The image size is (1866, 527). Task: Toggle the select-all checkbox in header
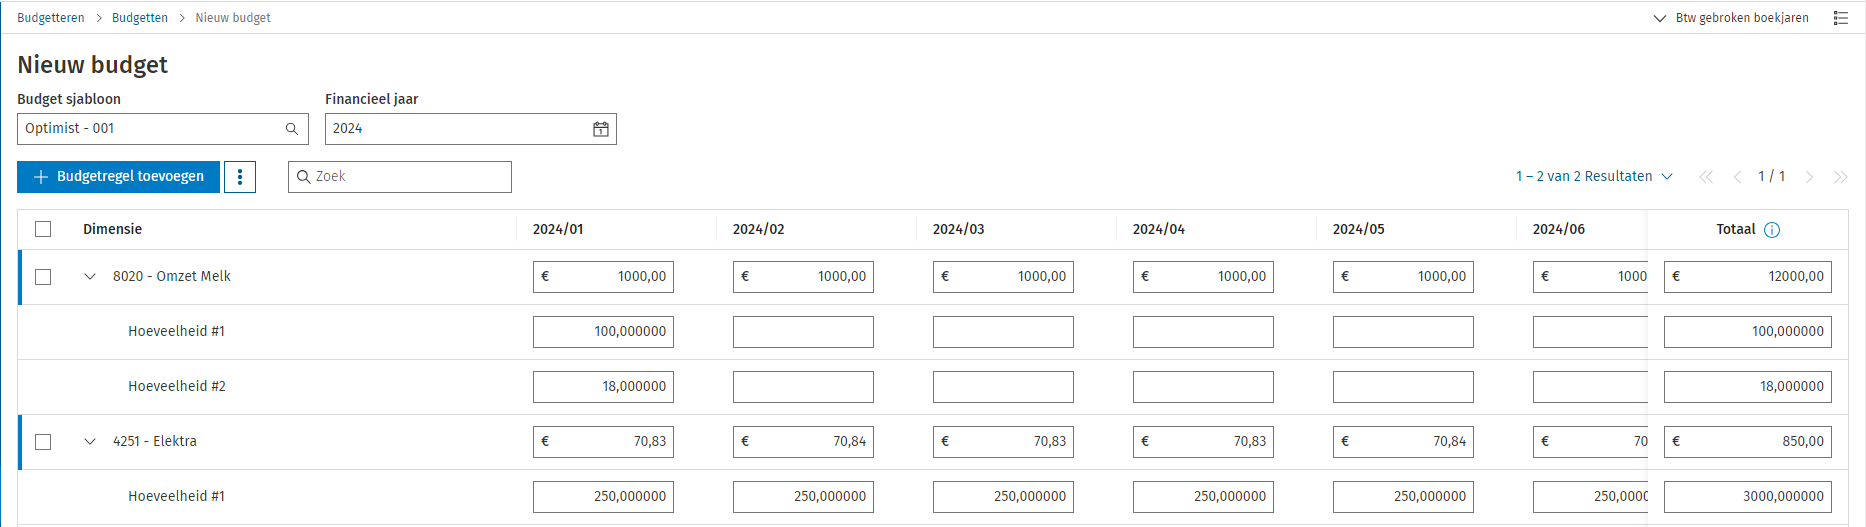[43, 229]
